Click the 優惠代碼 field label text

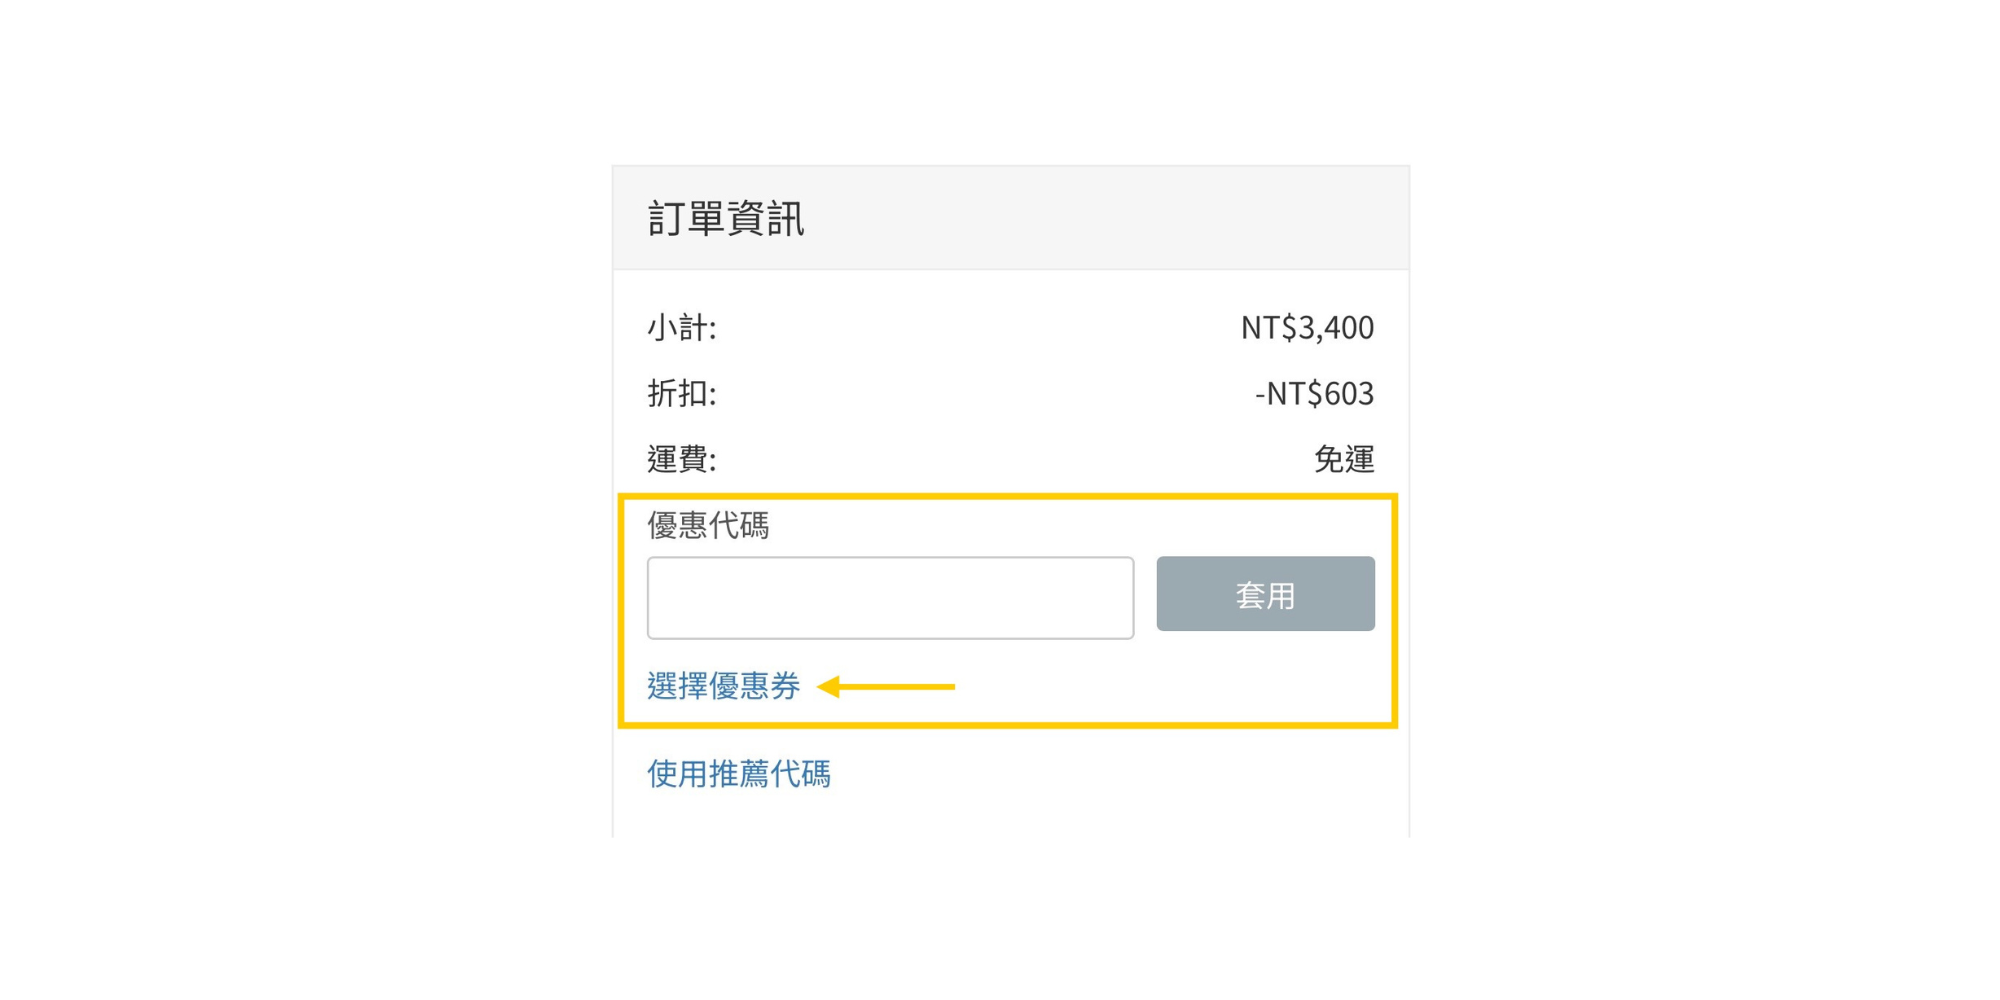click(708, 525)
